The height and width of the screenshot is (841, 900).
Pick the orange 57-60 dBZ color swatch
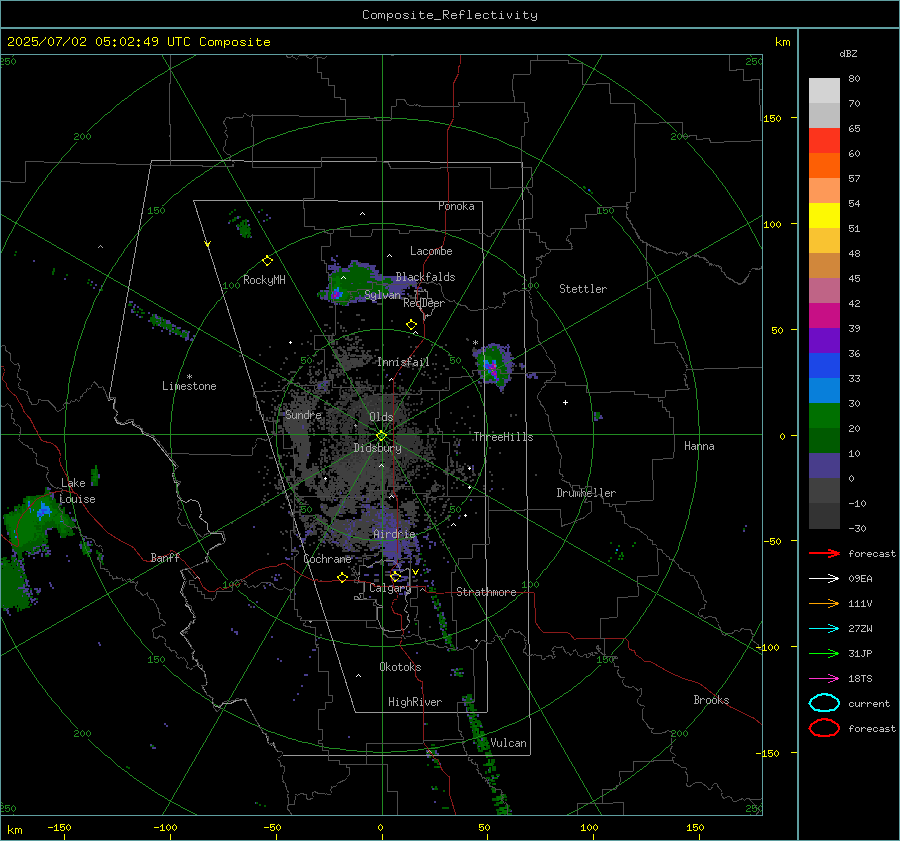point(824,166)
